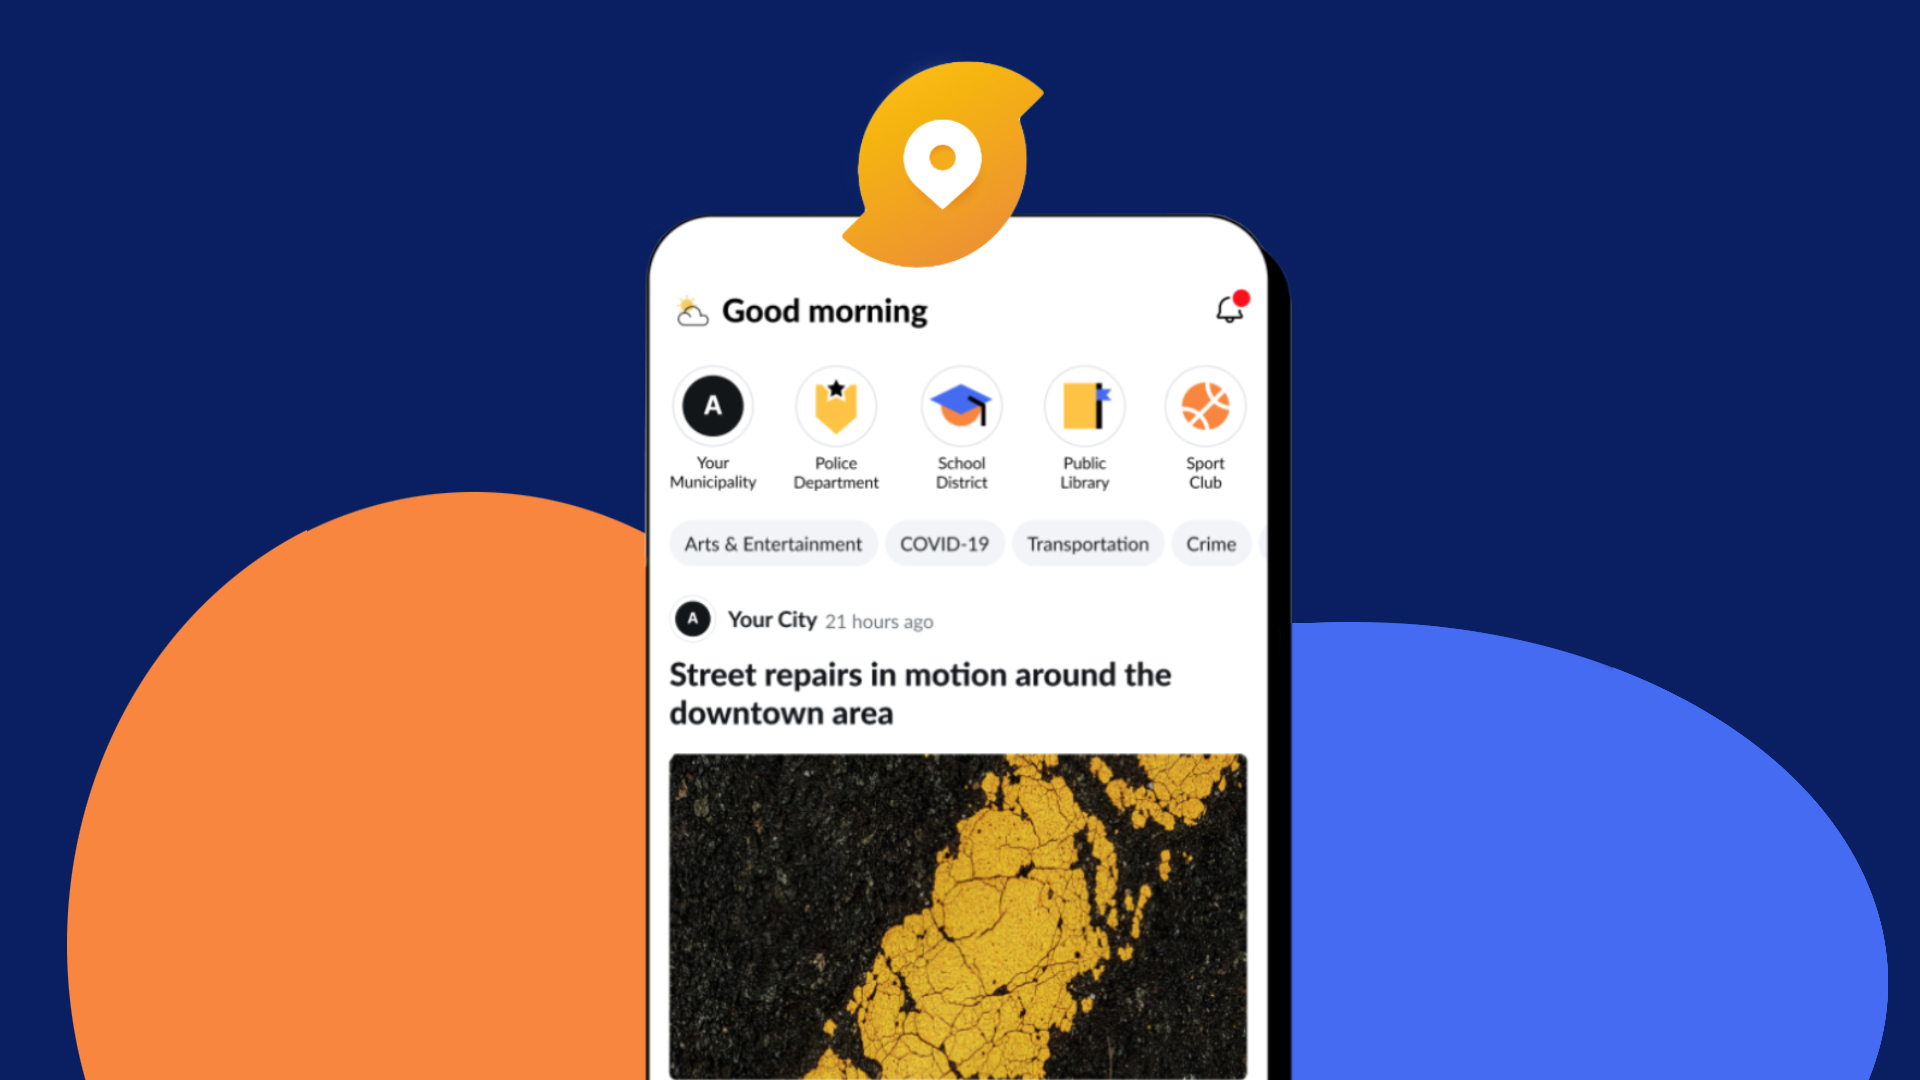Tap the Good morning greeting header
Image resolution: width=1920 pixels, height=1080 pixels.
(x=824, y=310)
